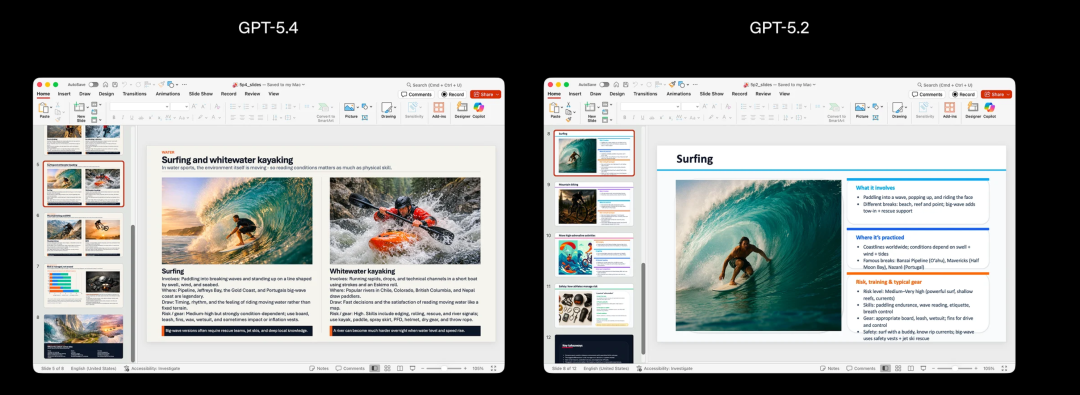
Task: Expand Share dropdown arrow in GPT-5.4 window
Action: (x=497, y=94)
